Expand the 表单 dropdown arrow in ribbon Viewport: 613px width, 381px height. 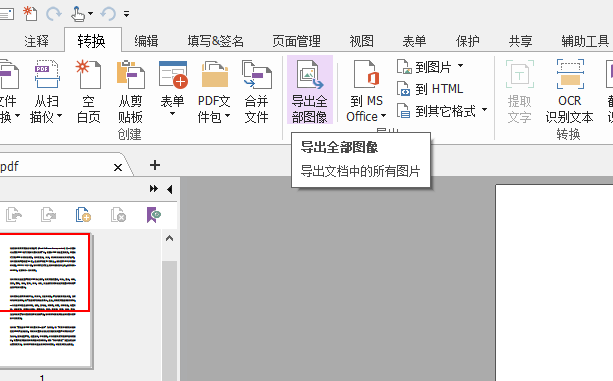[x=172, y=114]
